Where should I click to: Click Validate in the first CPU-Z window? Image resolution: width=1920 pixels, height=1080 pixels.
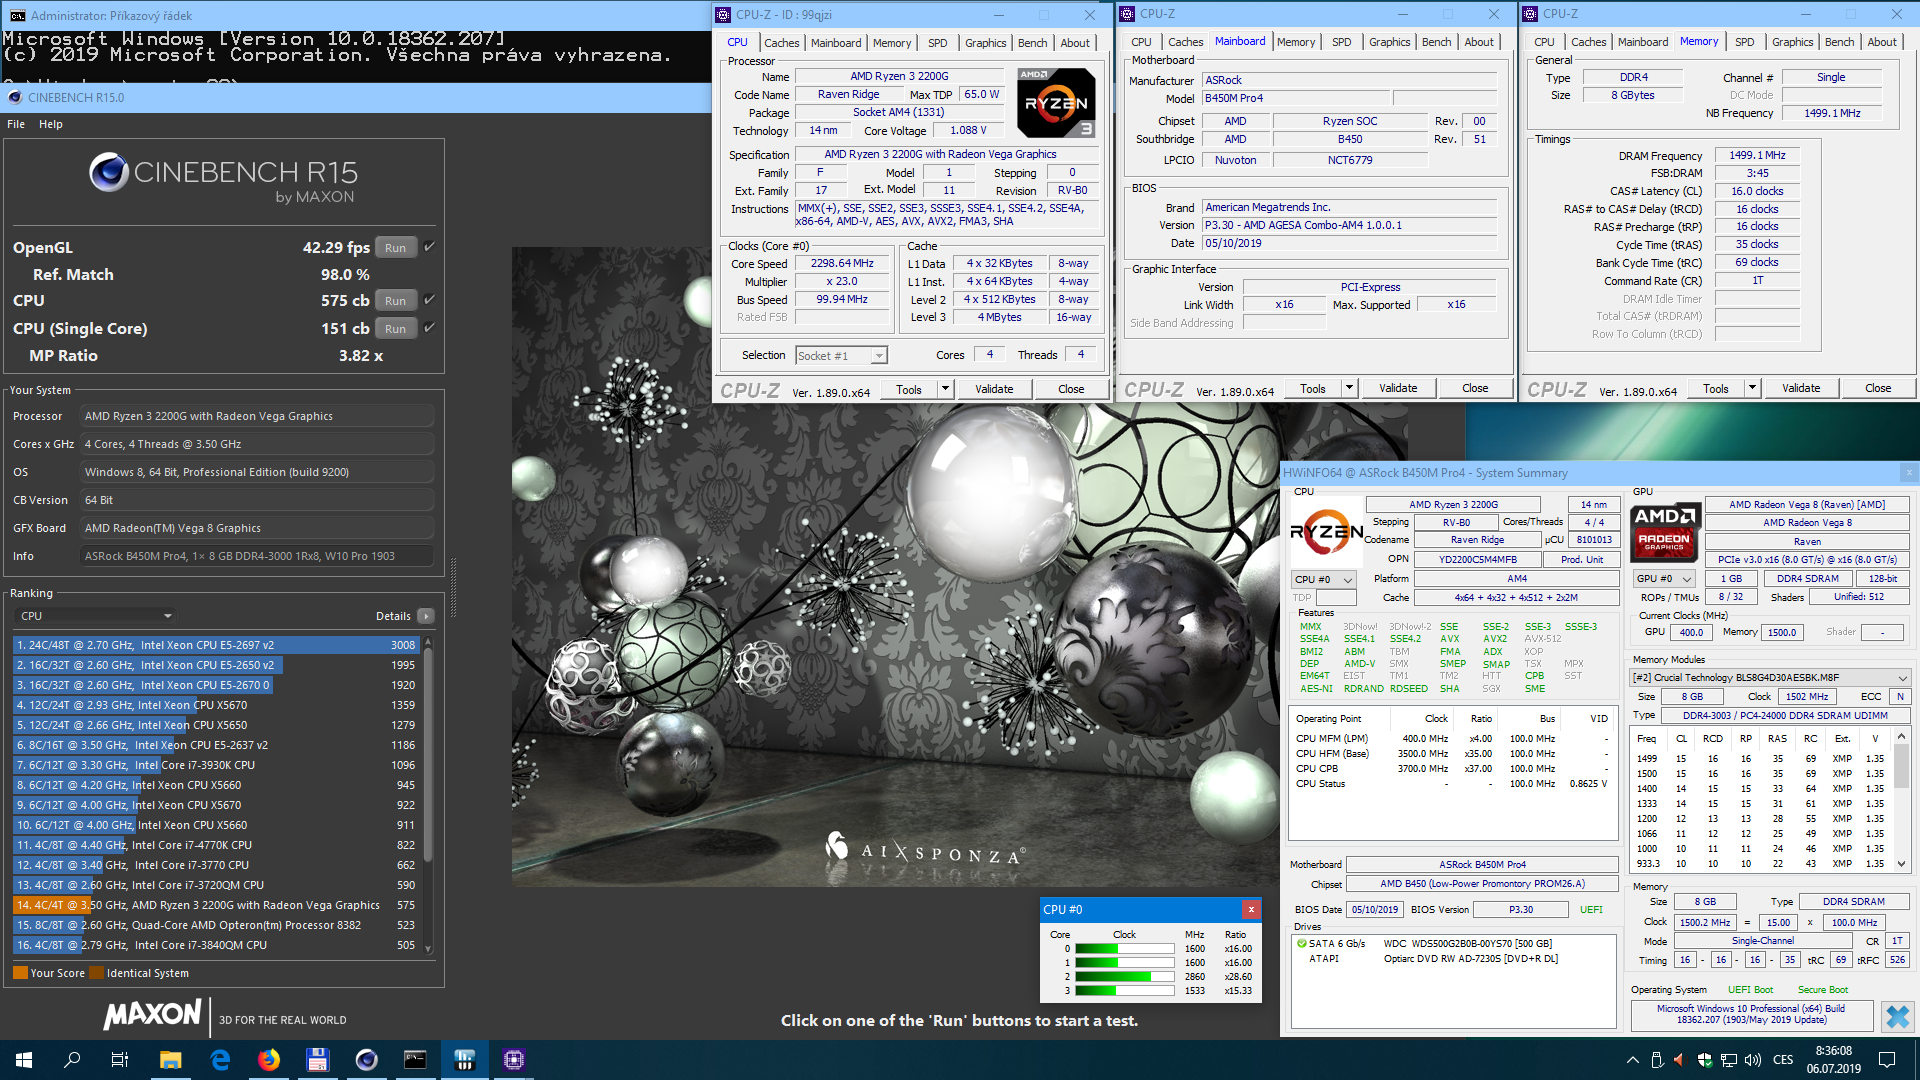pos(994,389)
